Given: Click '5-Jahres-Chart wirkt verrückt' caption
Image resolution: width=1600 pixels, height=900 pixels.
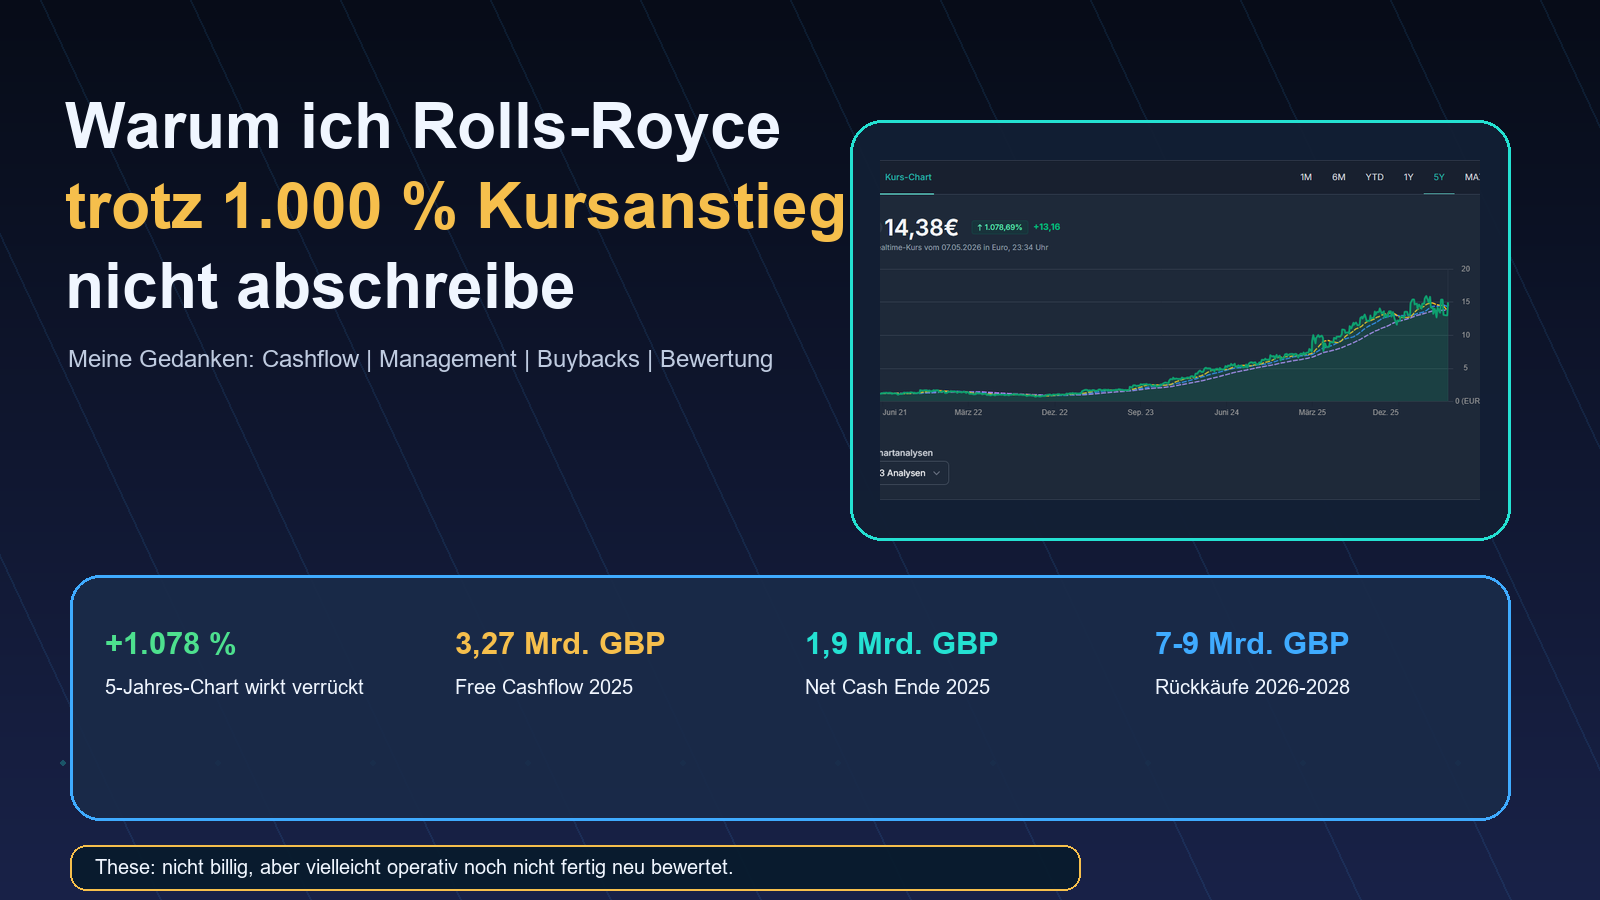Looking at the screenshot, I should (x=234, y=687).
